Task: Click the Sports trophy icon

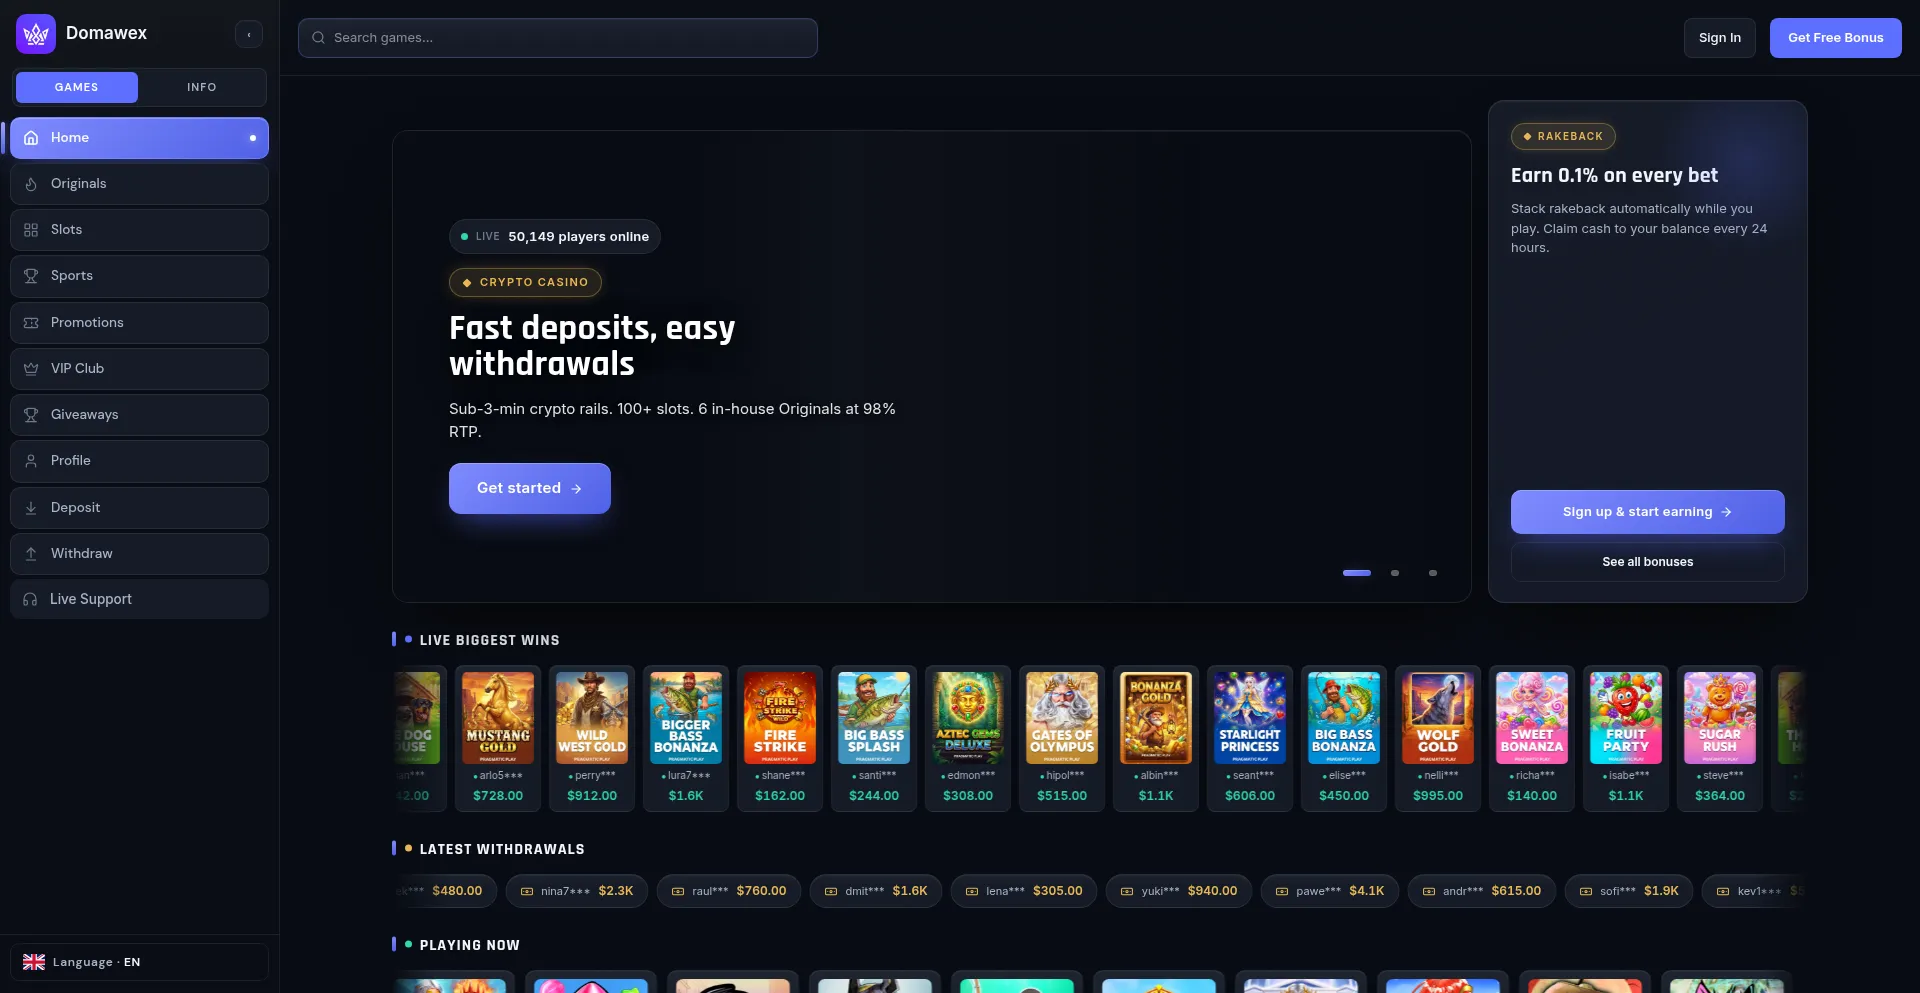Action: [31, 276]
